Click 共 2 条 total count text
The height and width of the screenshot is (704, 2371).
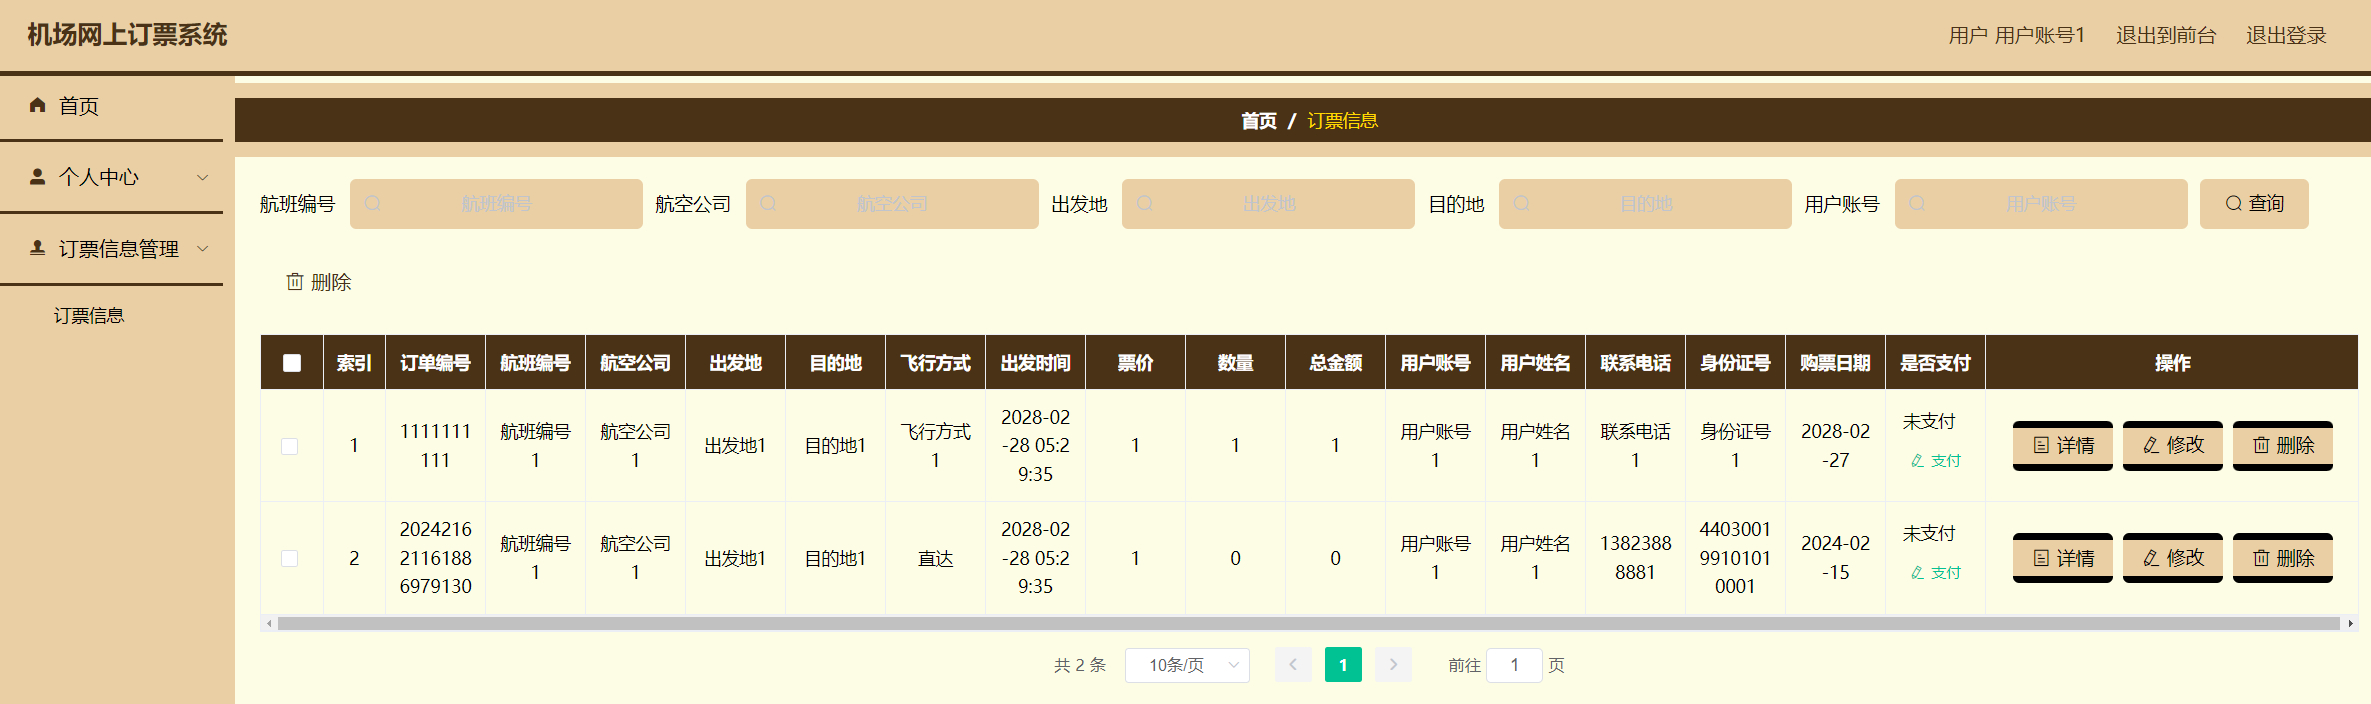(1080, 665)
